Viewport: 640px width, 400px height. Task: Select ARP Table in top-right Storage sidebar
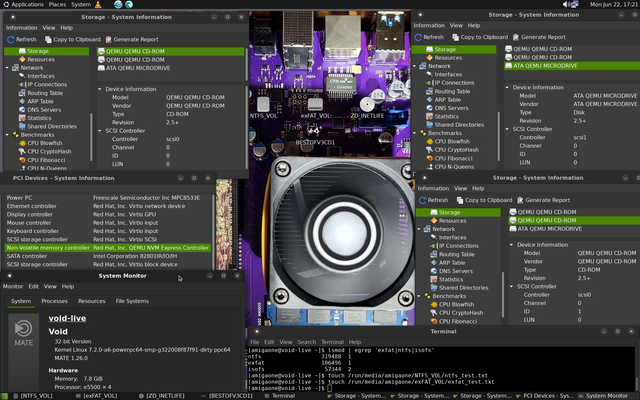(448, 100)
